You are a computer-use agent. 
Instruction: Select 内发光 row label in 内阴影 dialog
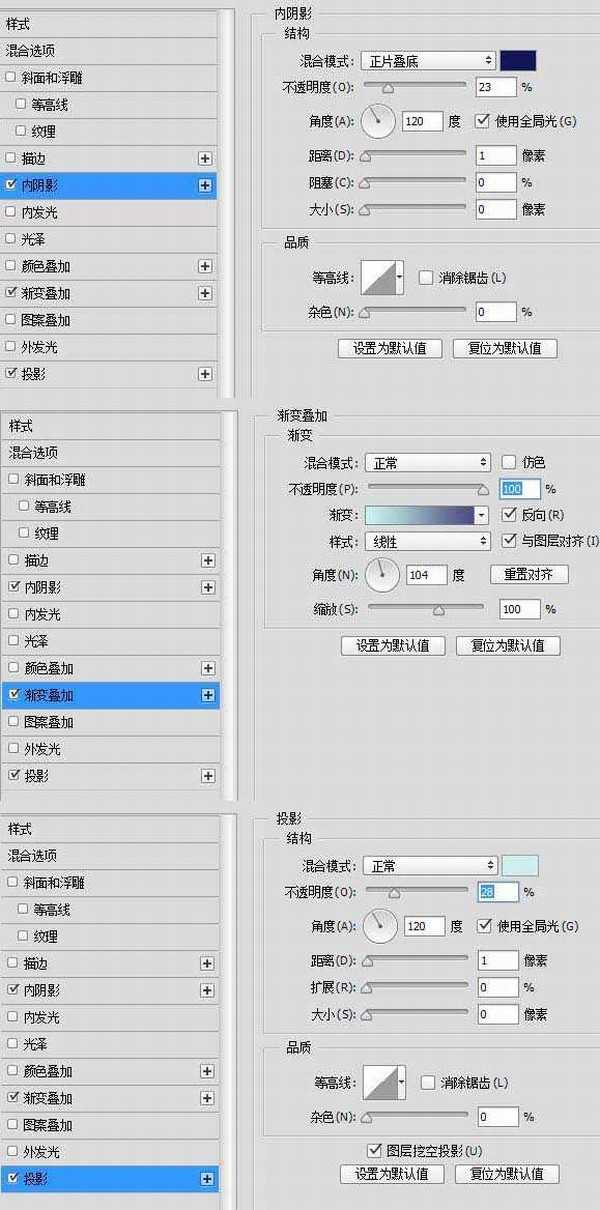pos(41,212)
